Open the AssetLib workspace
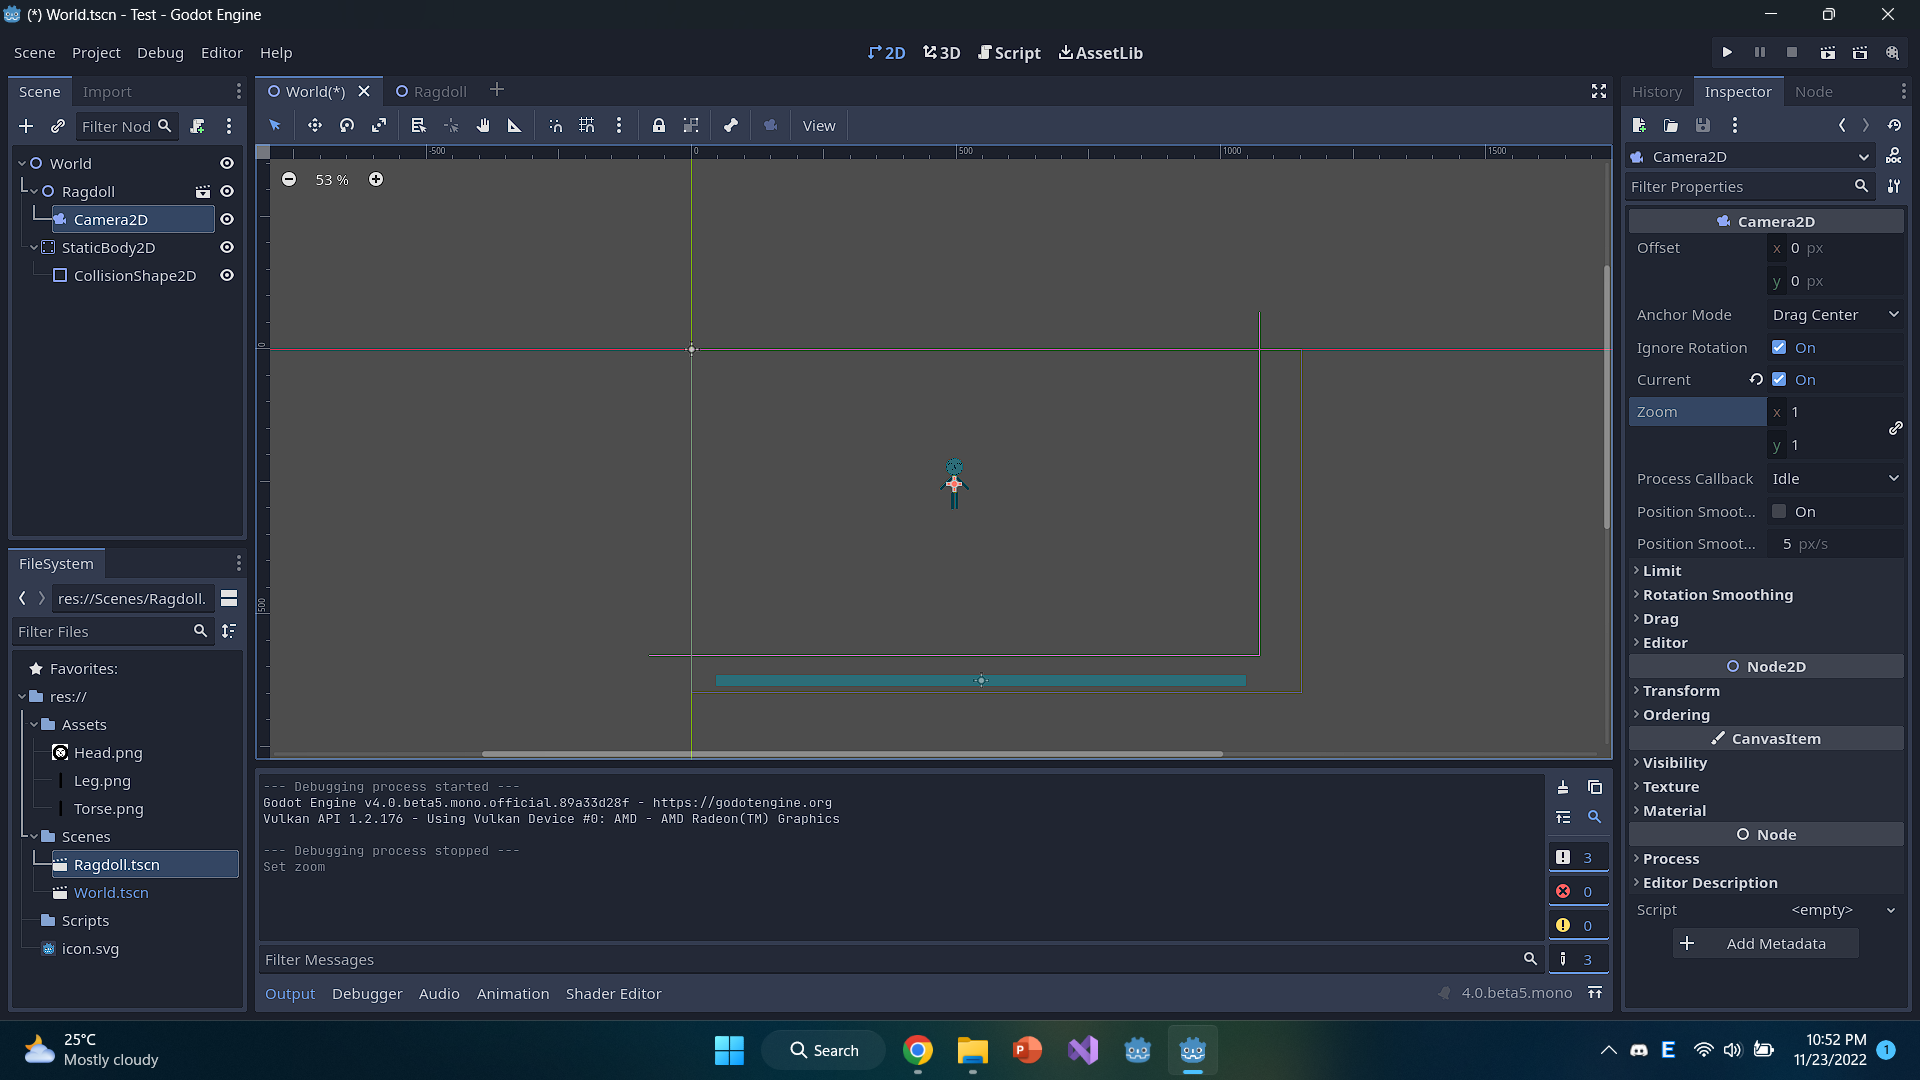The image size is (1920, 1080). click(1101, 53)
